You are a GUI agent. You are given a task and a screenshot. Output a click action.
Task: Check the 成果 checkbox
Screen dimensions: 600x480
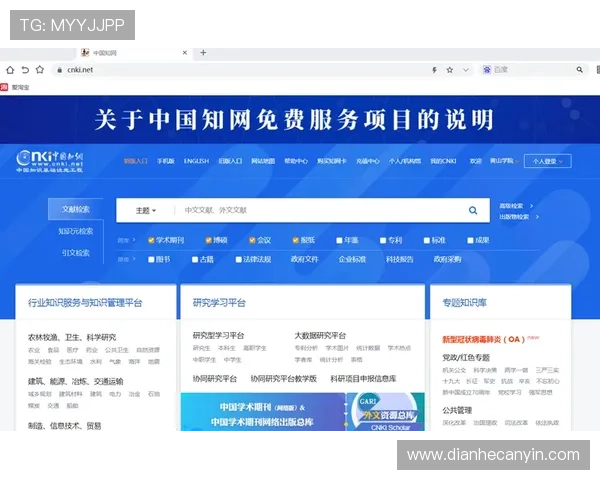(x=470, y=240)
